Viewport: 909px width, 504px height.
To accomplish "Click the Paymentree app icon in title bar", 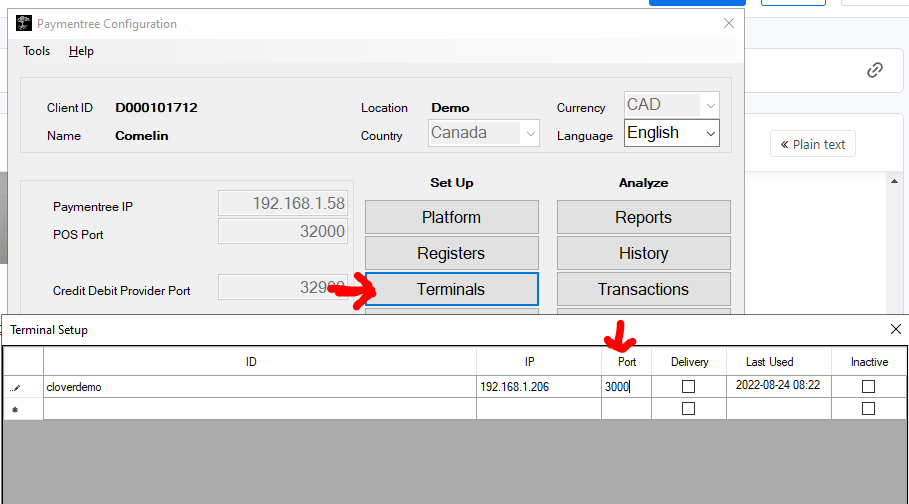I will click(x=24, y=23).
